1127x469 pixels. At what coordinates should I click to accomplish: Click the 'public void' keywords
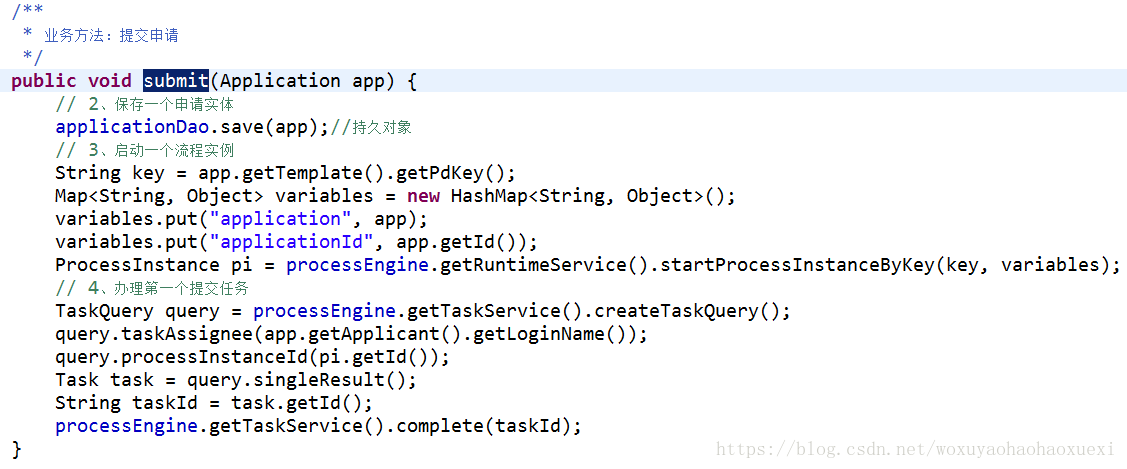[71, 80]
